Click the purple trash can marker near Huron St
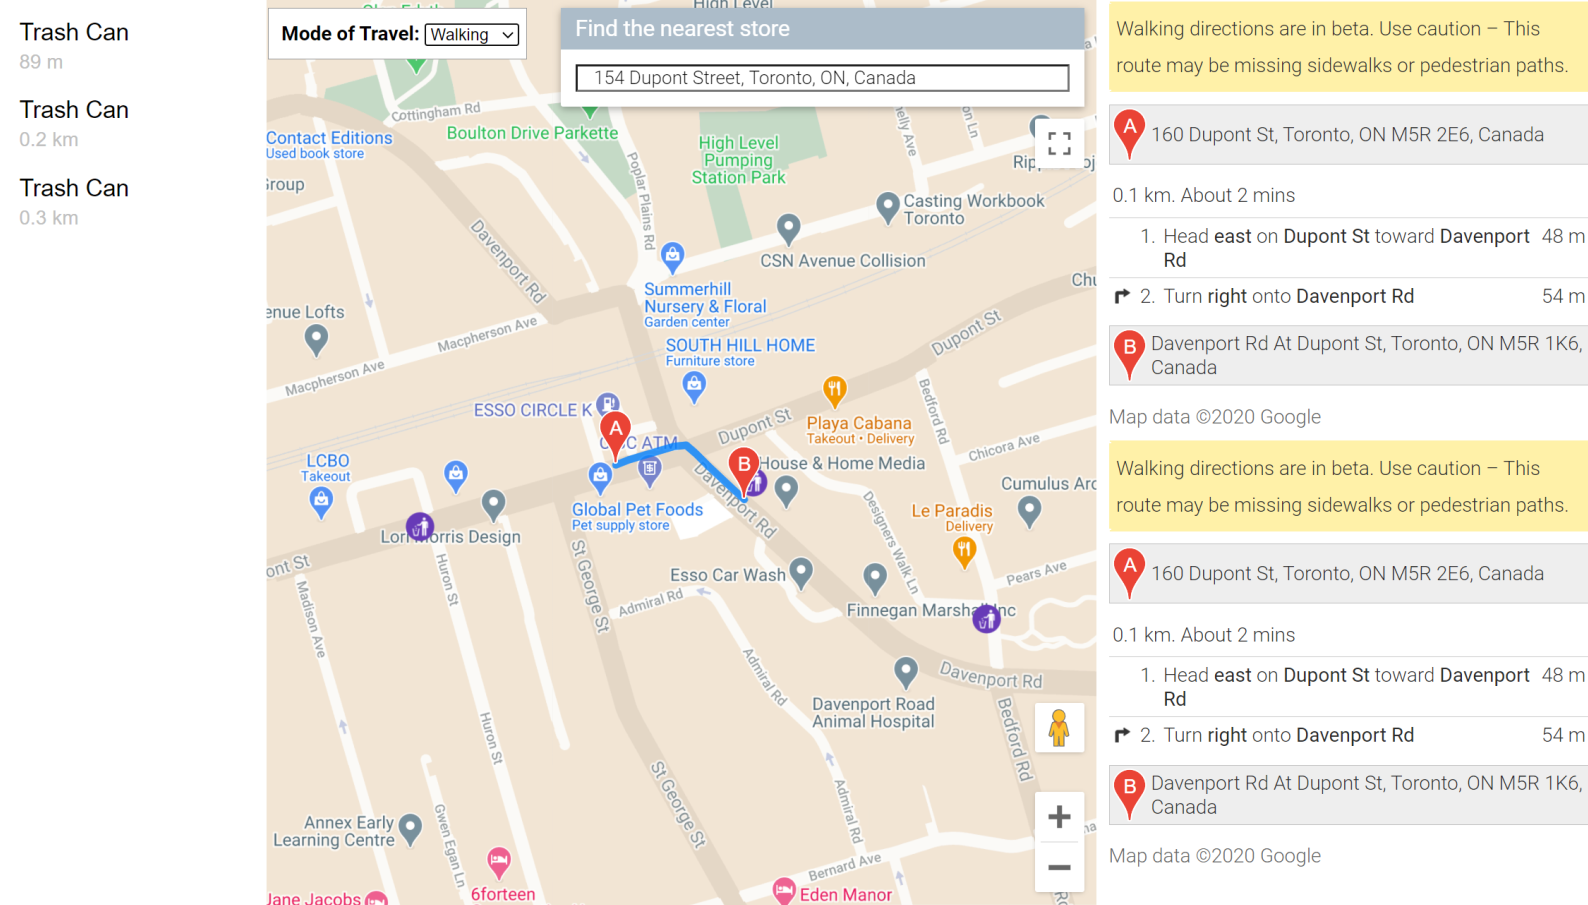The height and width of the screenshot is (905, 1588). pos(420,525)
